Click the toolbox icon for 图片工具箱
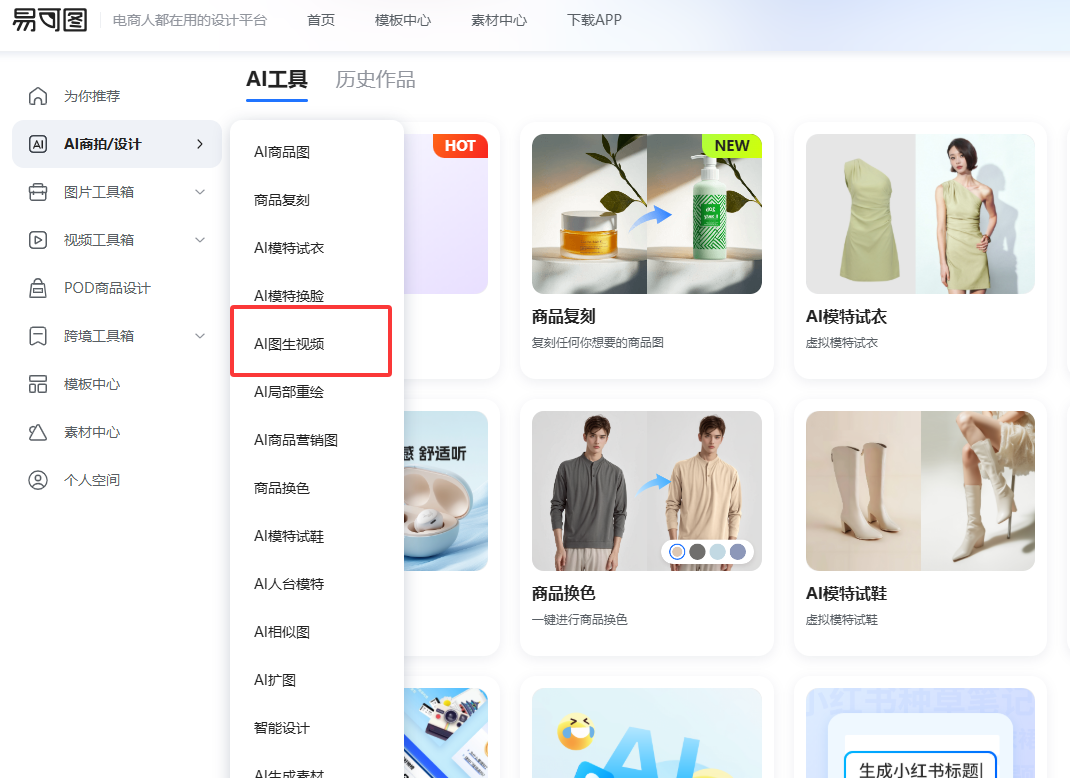This screenshot has width=1070, height=778. [38, 192]
